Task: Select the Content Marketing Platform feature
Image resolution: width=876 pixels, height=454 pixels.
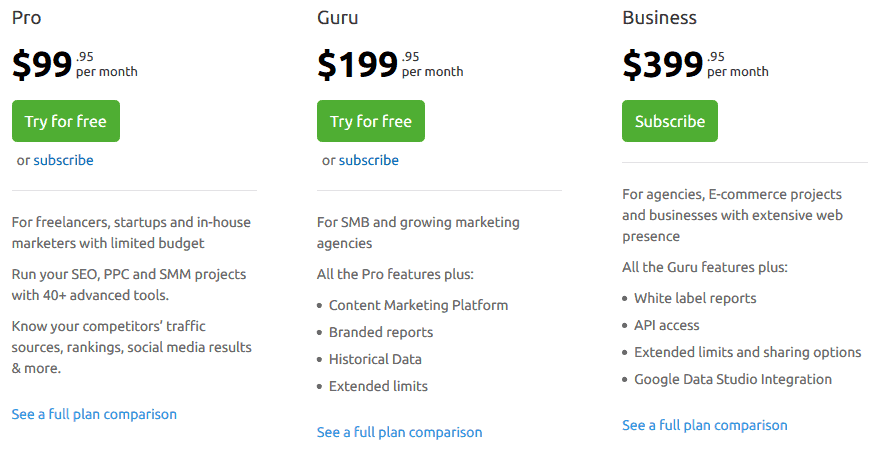Action: [x=418, y=305]
